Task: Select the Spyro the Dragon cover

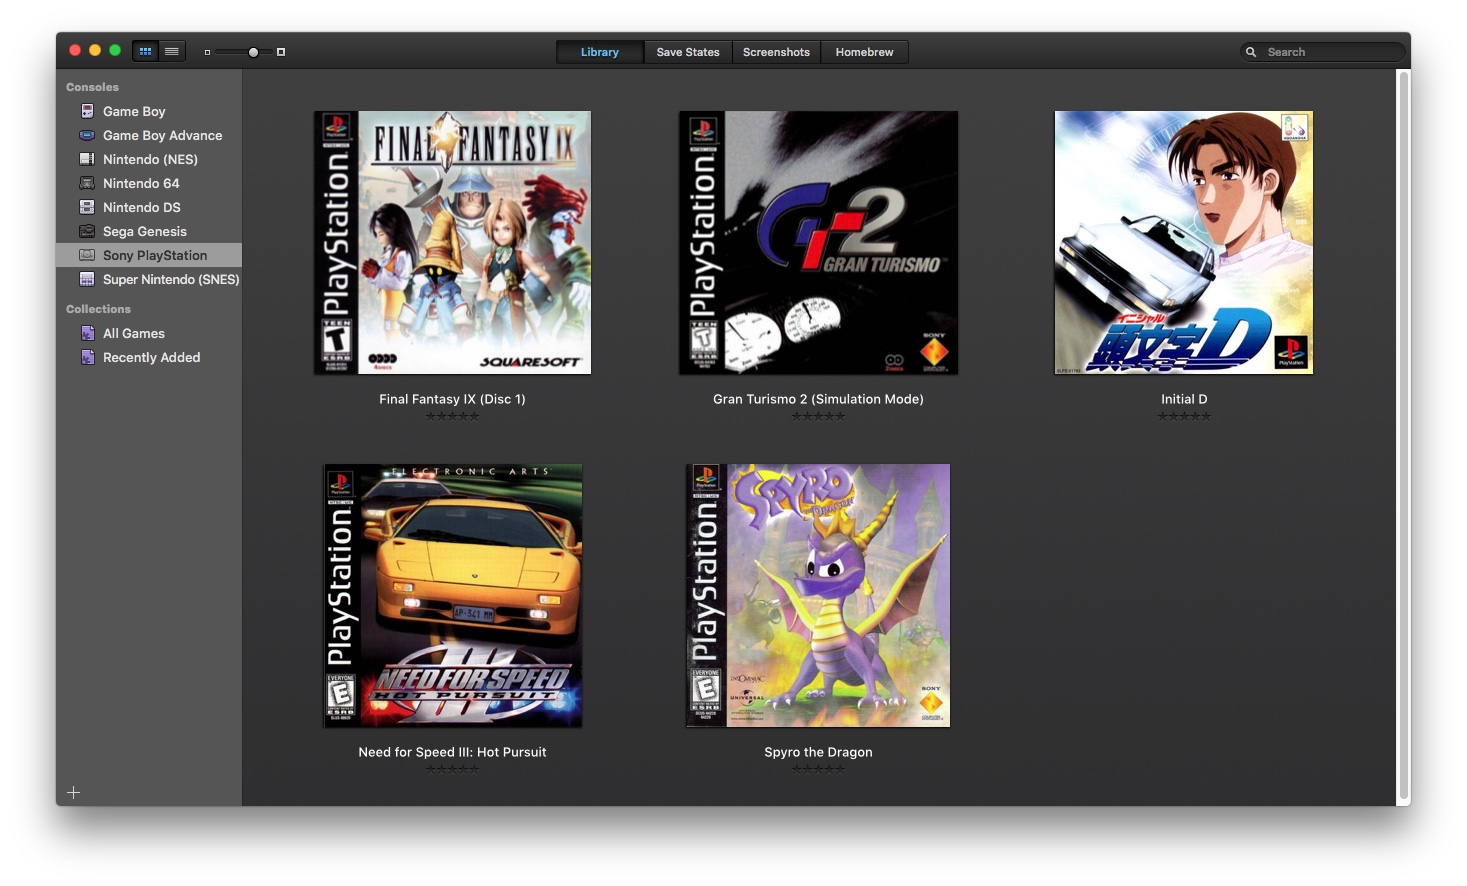Action: [x=818, y=595]
